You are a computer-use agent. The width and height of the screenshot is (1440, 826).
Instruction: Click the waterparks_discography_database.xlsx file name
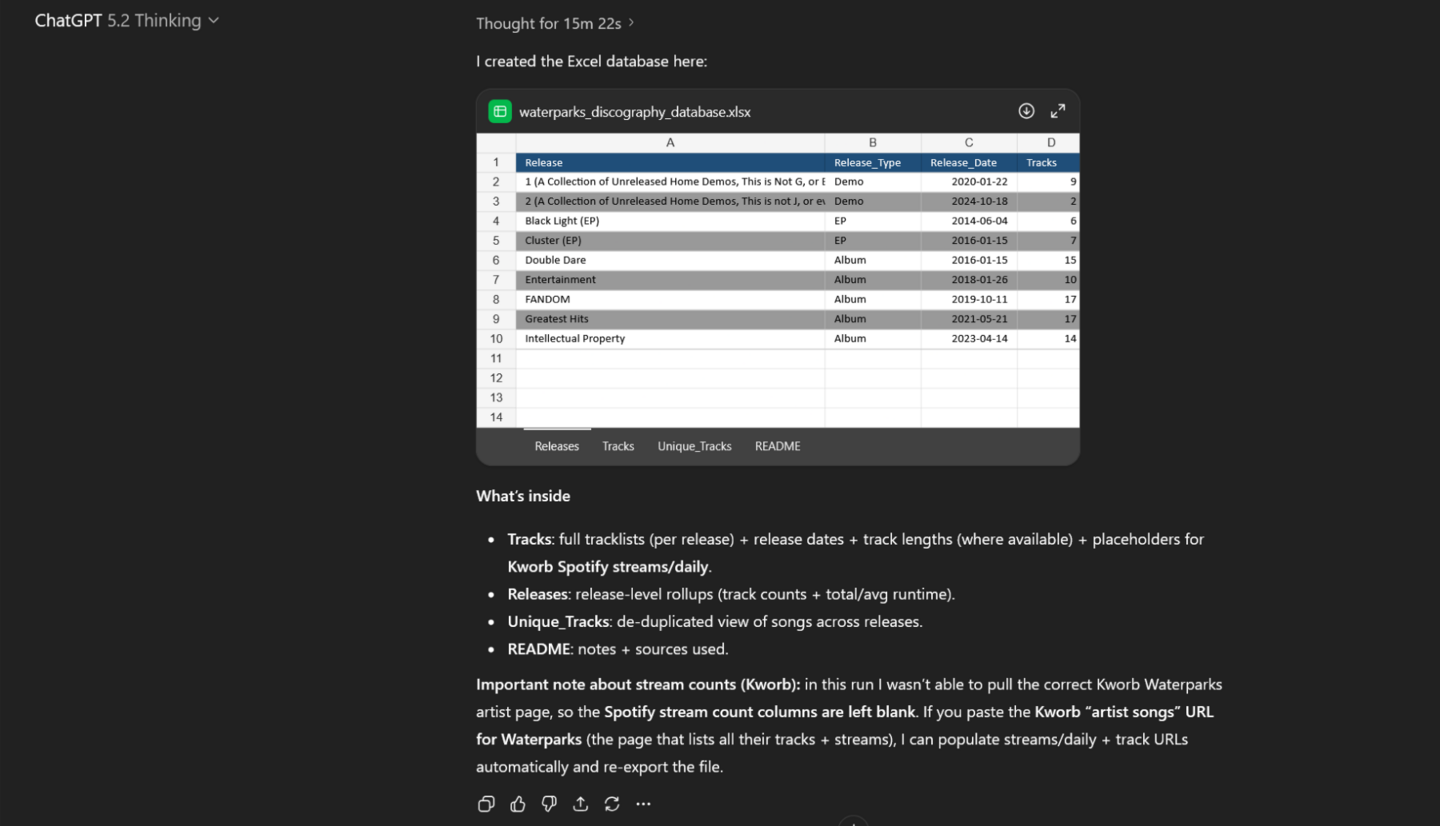[635, 112]
